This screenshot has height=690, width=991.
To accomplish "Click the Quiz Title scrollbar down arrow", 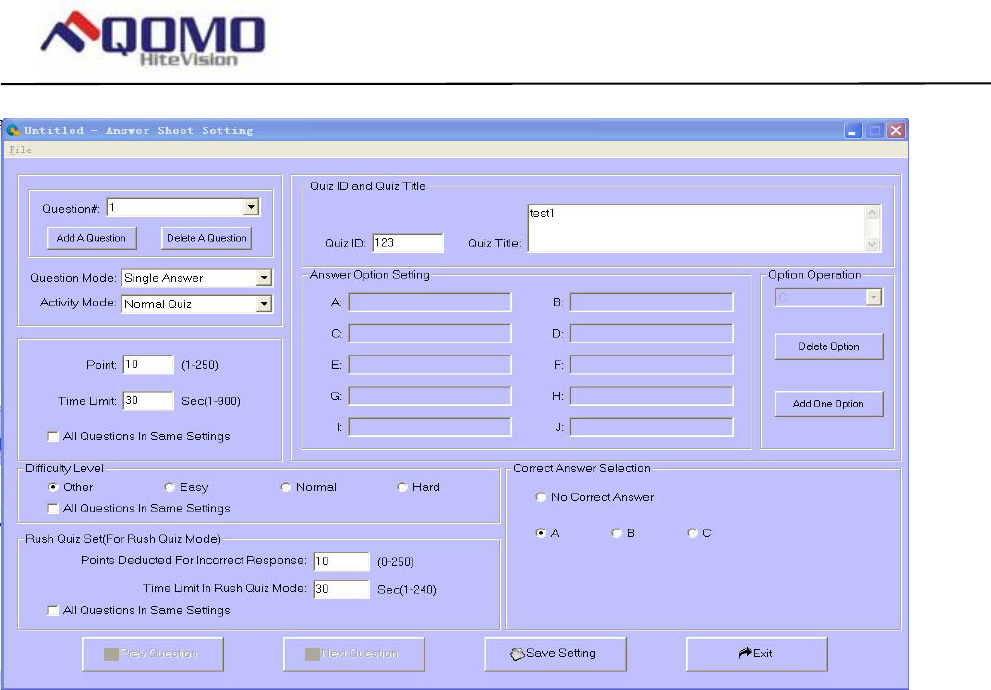I will 872,244.
